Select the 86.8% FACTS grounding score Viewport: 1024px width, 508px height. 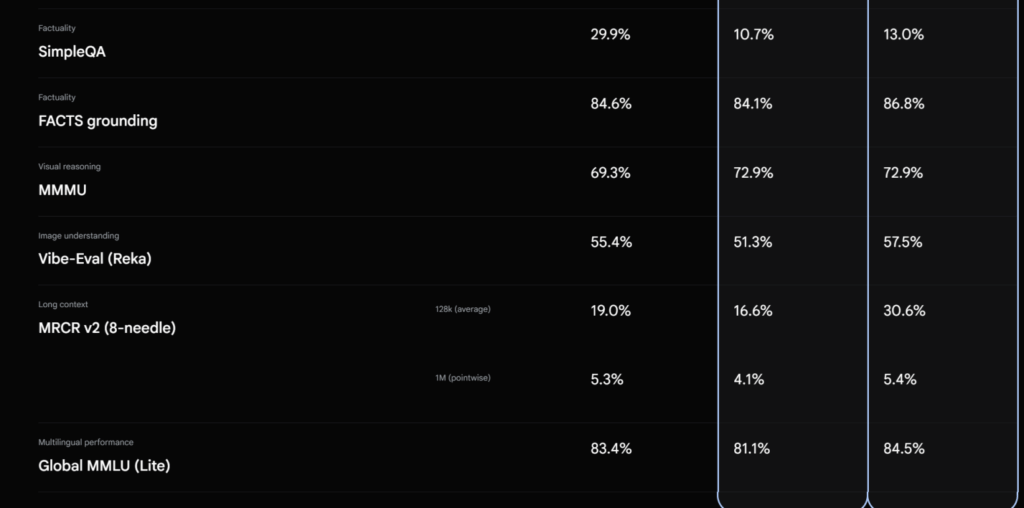[904, 104]
